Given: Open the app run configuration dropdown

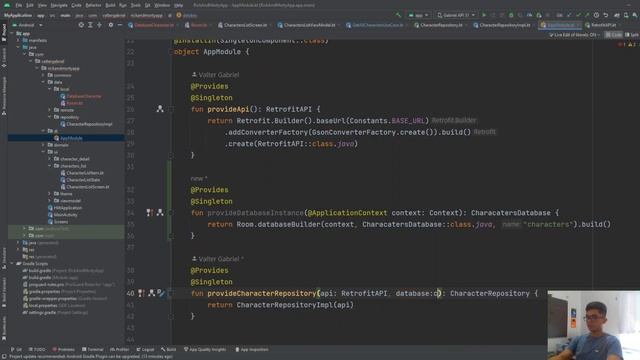Looking at the screenshot, I should tap(418, 15).
